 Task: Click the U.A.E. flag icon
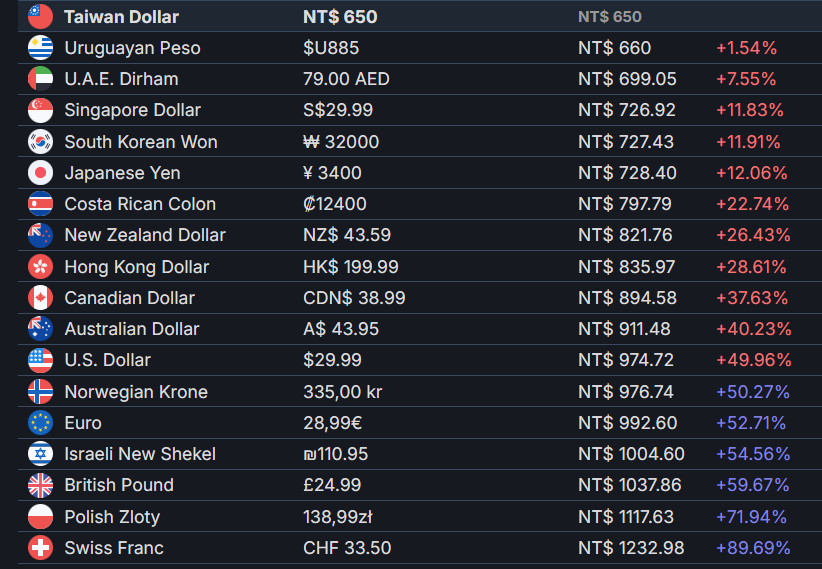click(40, 79)
